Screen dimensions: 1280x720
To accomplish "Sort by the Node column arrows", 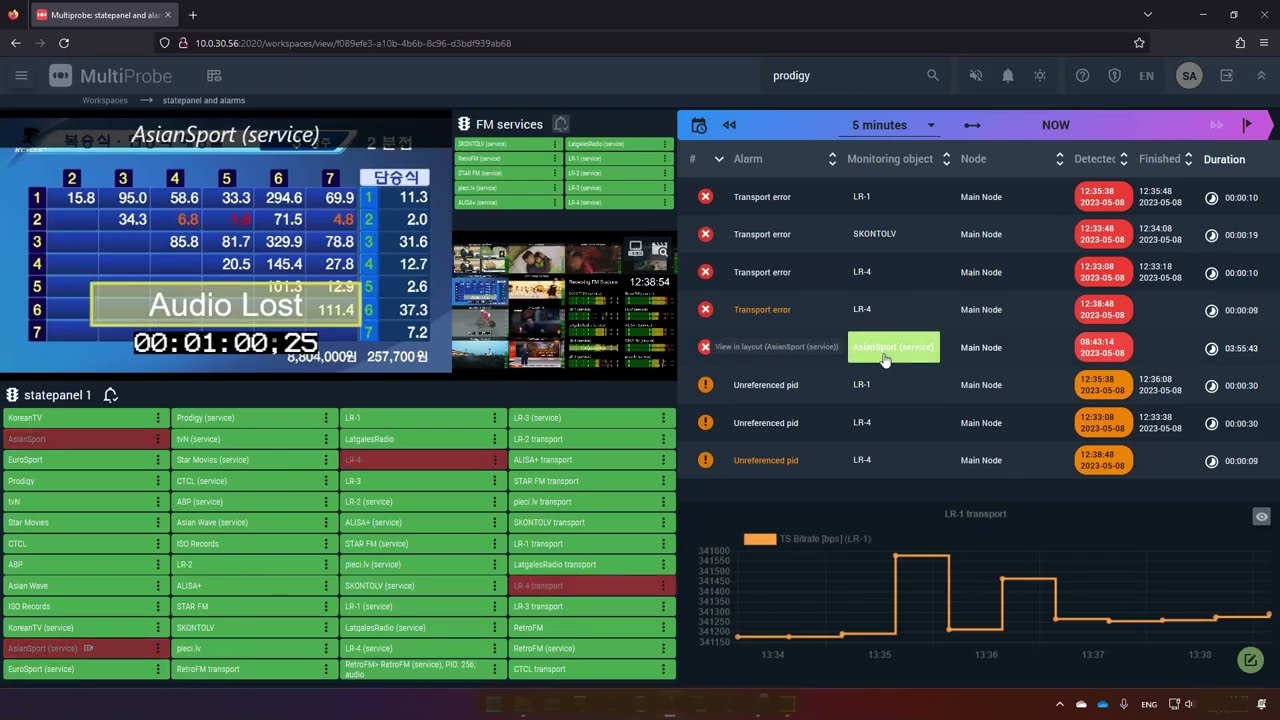I will (x=1060, y=159).
